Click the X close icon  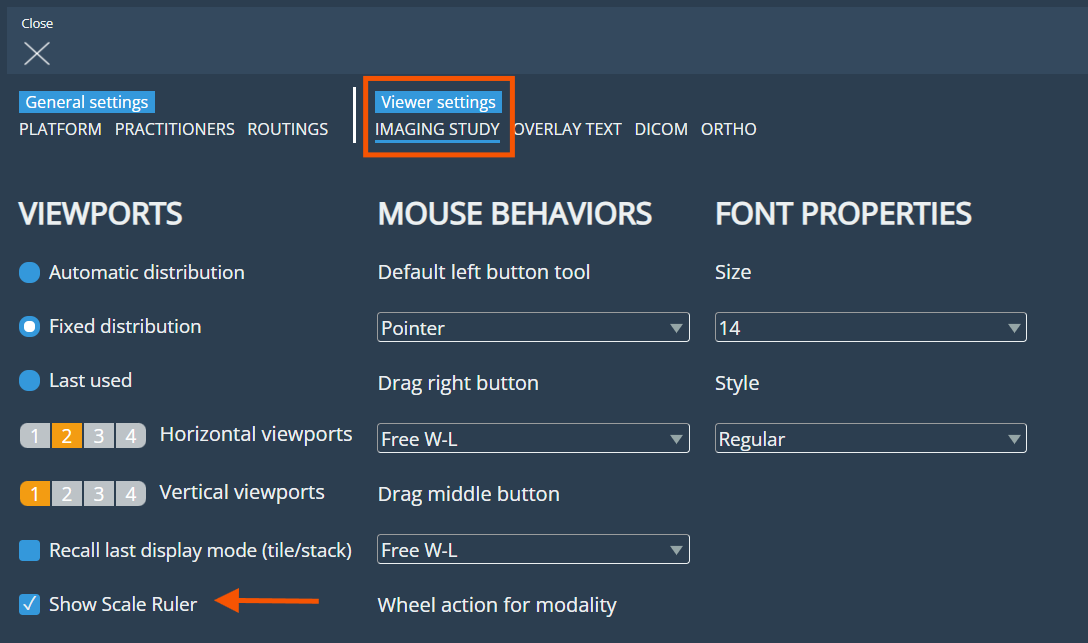pyautogui.click(x=37, y=53)
